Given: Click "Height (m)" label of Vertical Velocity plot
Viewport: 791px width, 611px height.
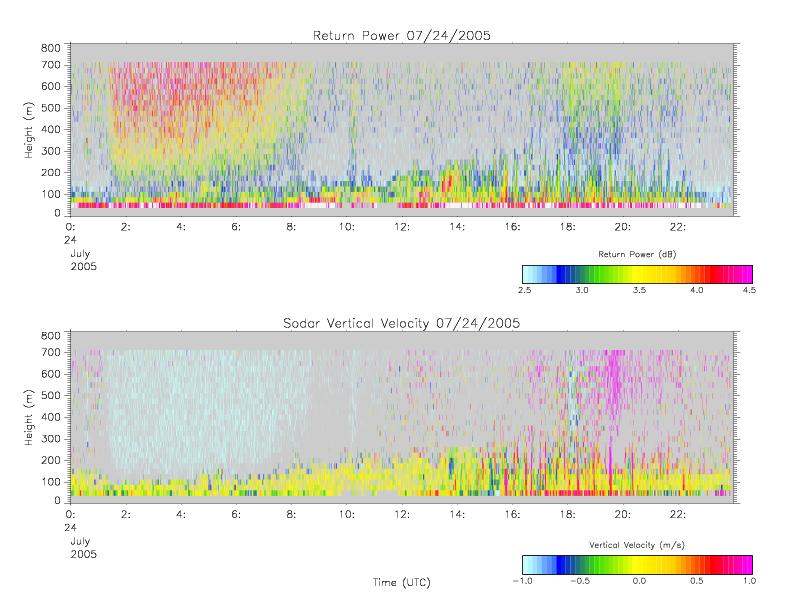Looking at the screenshot, I should tap(29, 417).
